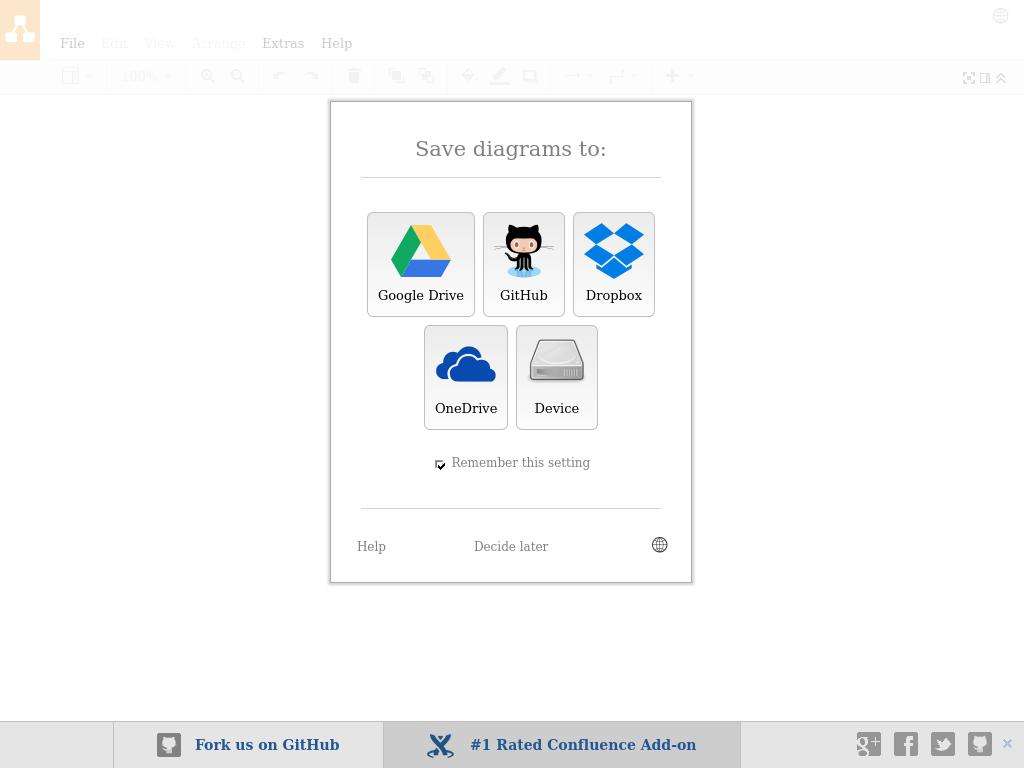The image size is (1024, 768).
Task: Open the Help link in the dialog
Action: 371,546
